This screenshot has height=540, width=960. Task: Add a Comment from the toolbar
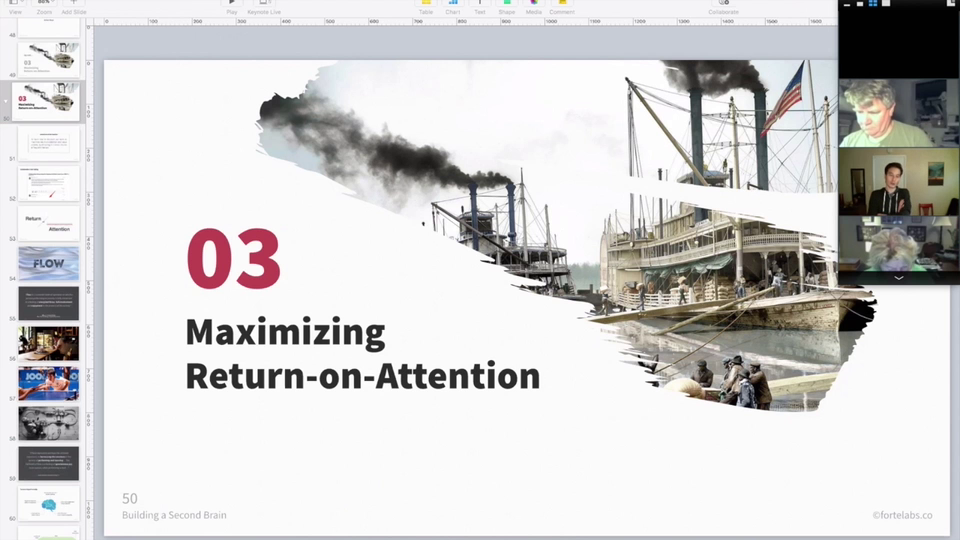(x=561, y=6)
